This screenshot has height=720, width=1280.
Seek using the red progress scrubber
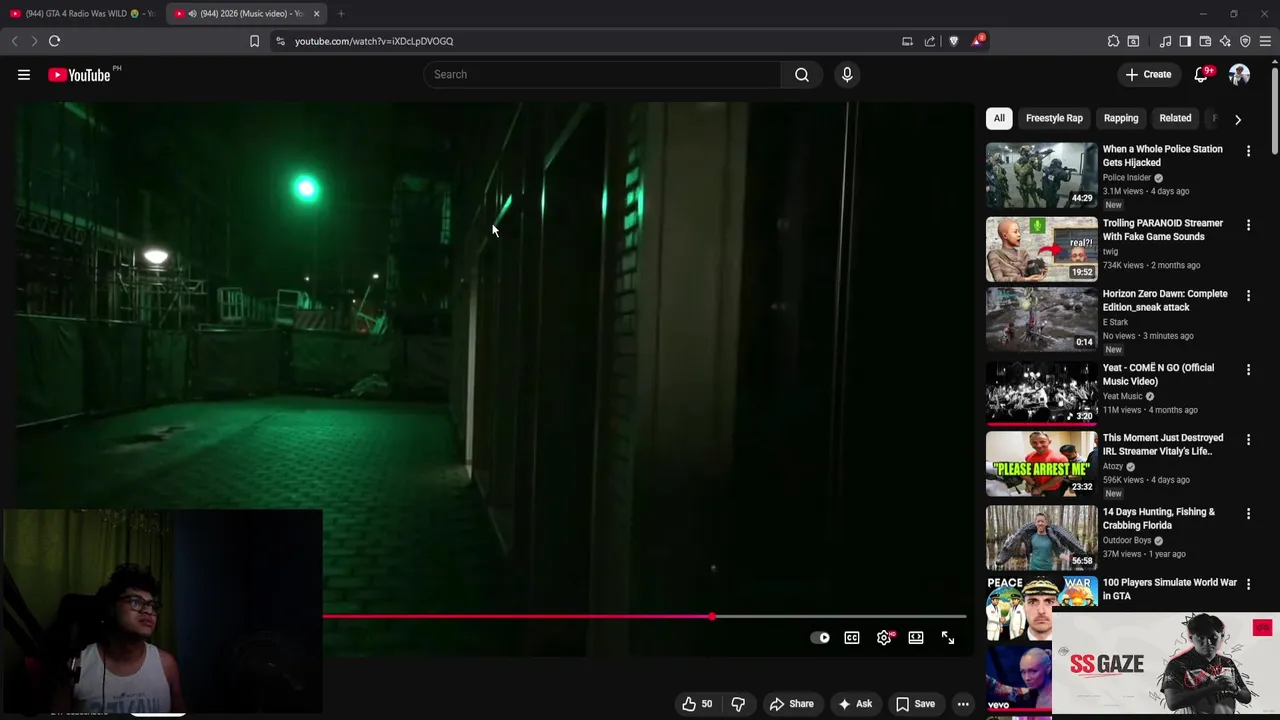[x=711, y=616]
